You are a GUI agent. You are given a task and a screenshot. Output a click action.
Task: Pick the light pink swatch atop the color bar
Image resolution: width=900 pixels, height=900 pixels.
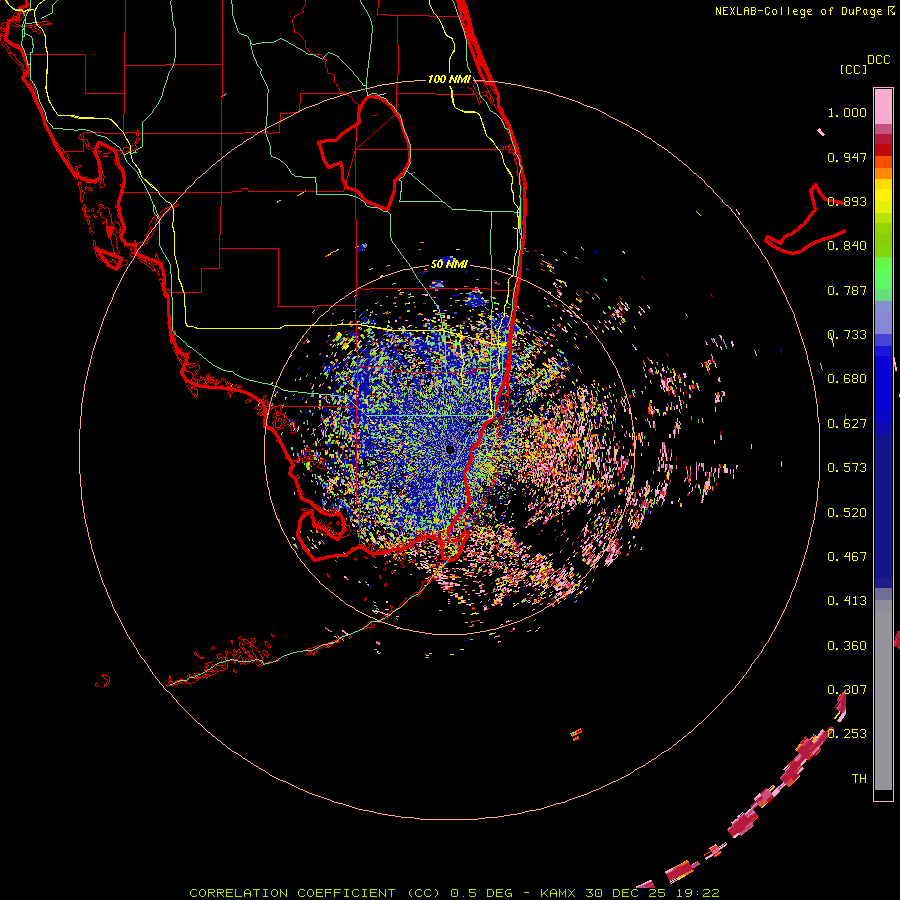click(x=883, y=106)
